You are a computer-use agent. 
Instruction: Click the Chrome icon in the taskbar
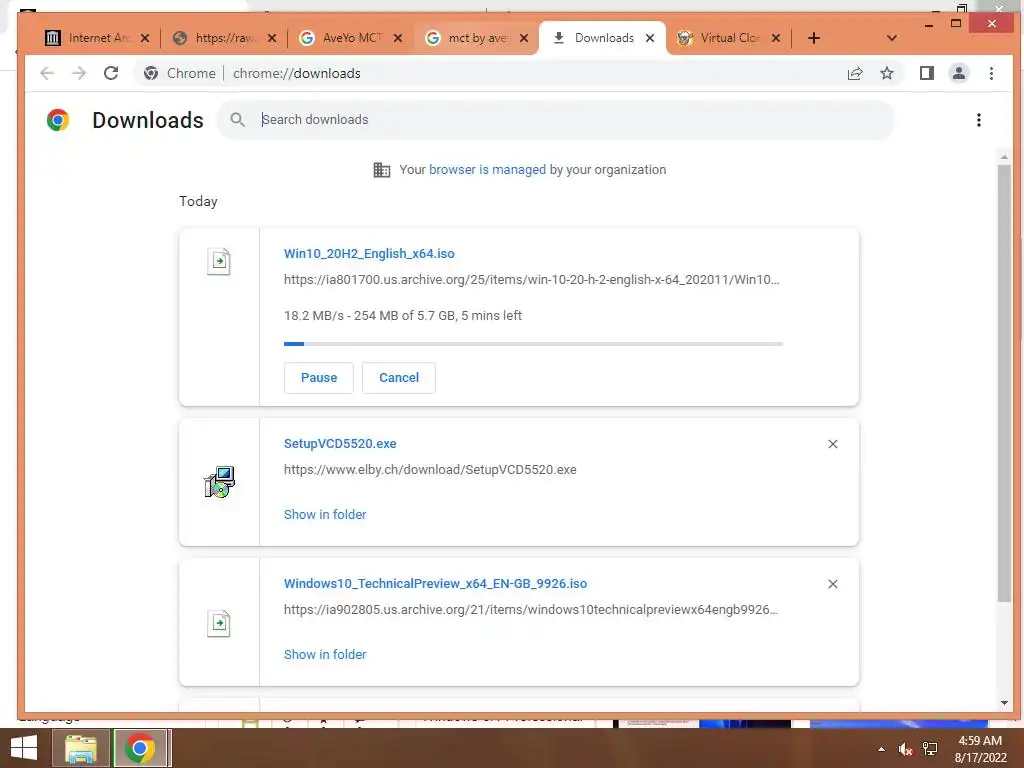pyautogui.click(x=140, y=748)
